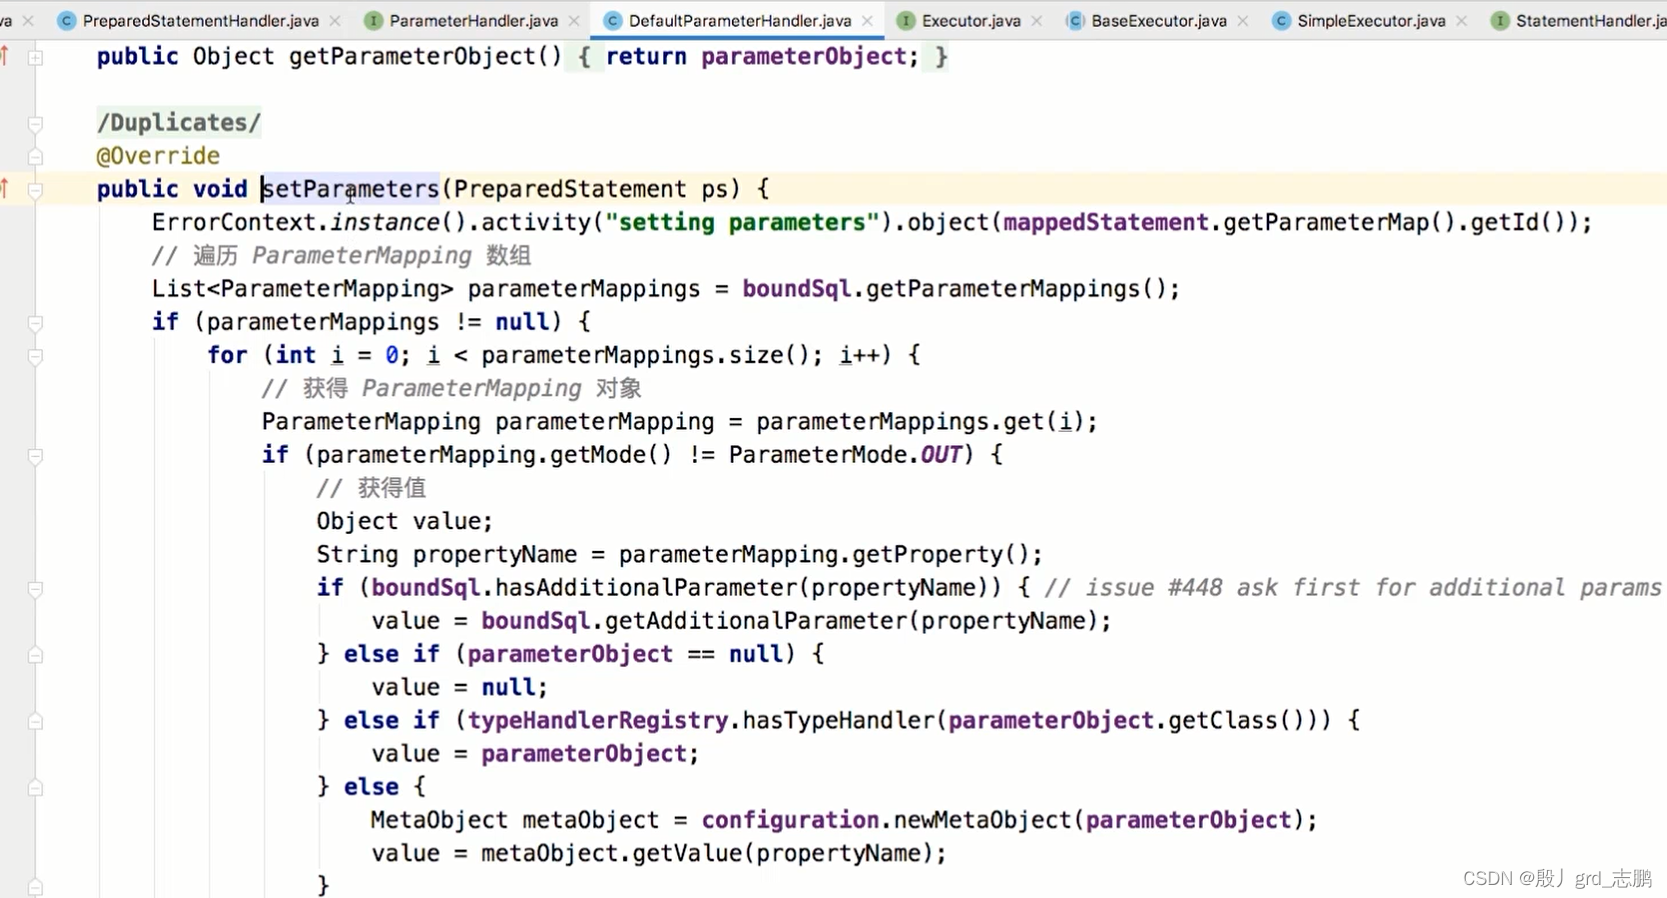Click 'value = null;' assignment

click(460, 688)
